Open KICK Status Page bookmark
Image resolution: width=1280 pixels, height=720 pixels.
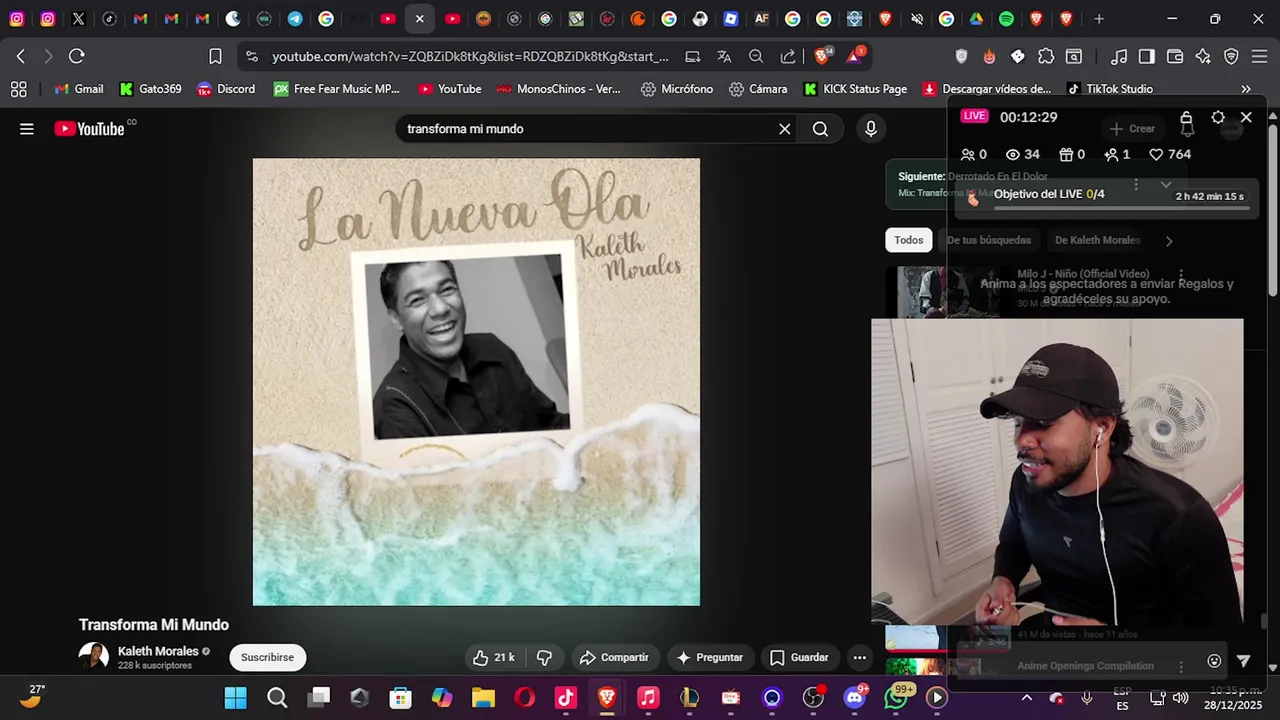click(x=856, y=89)
